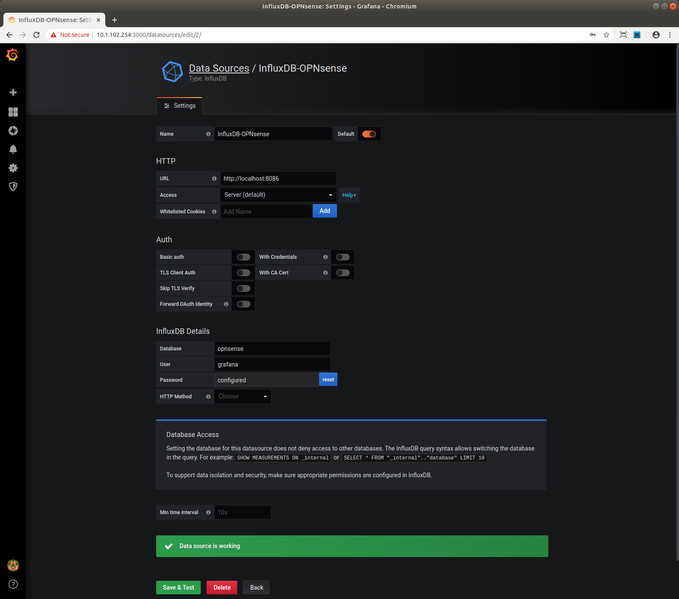The image size is (679, 599).
Task: Open a new browser tab
Action: click(x=114, y=20)
